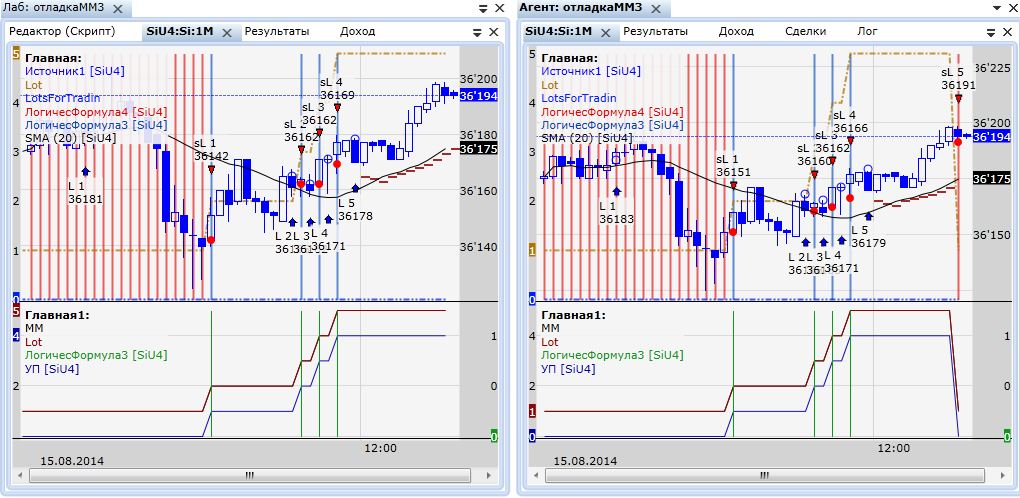Close the Агент document tab strip pane

point(1006,32)
